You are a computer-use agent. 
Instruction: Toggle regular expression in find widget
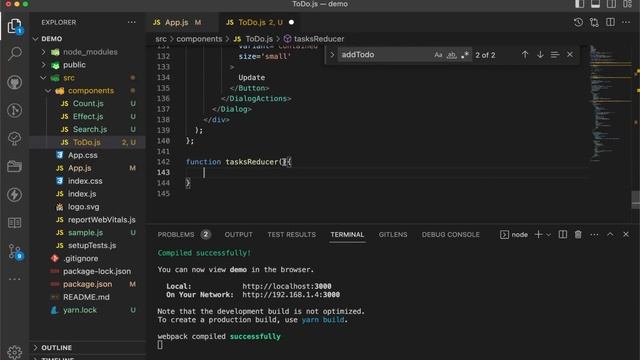[464, 55]
